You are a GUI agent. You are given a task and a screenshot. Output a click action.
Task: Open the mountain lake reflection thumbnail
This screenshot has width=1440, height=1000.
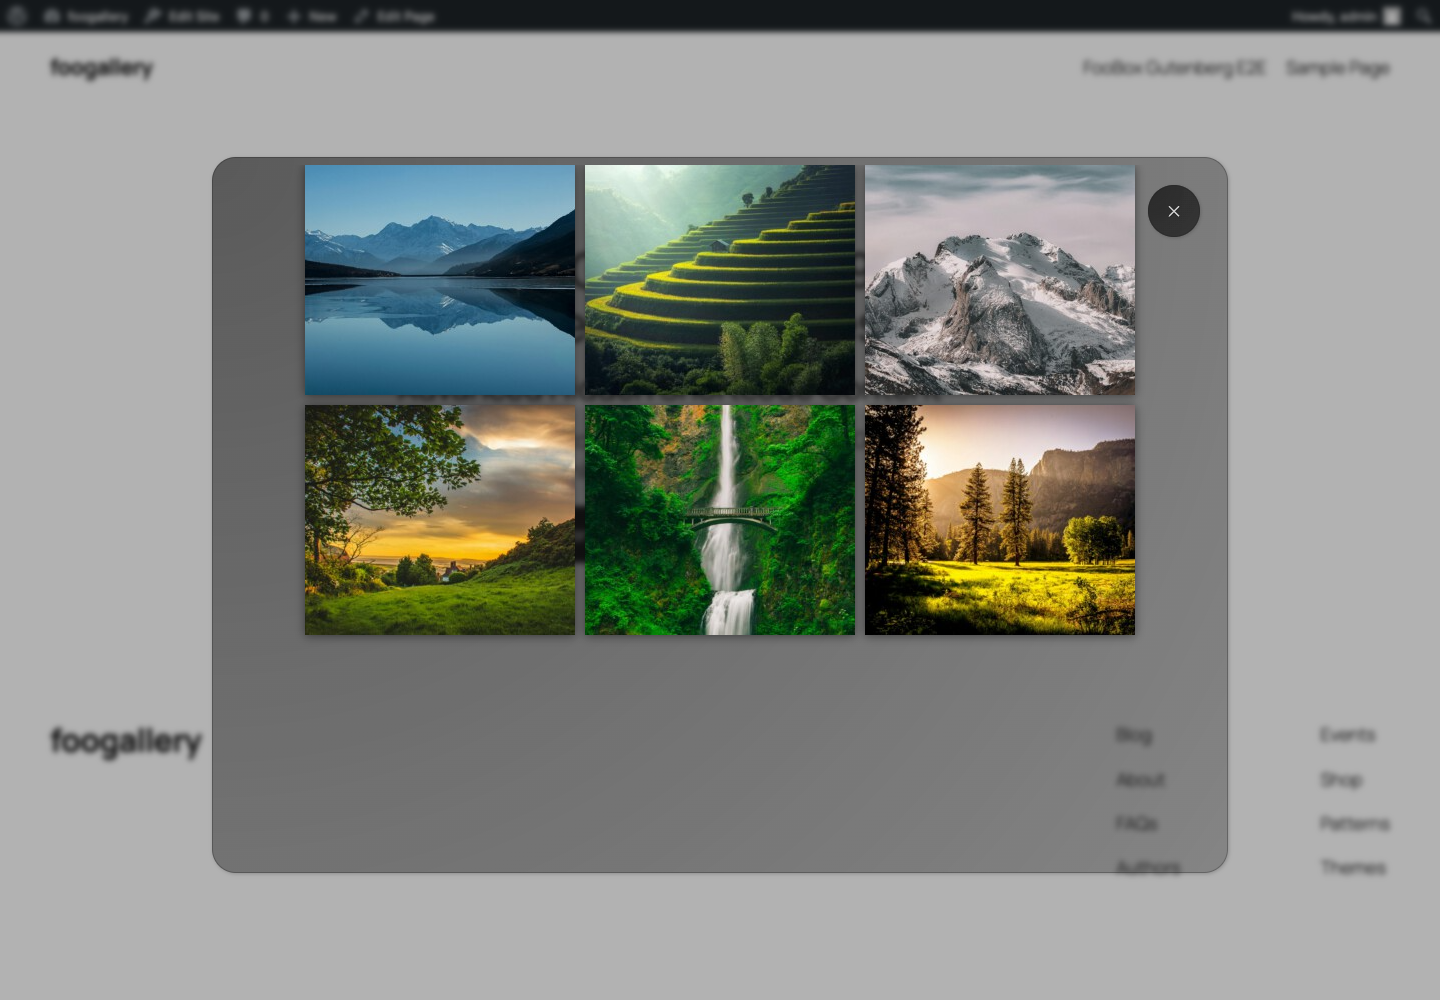pyautogui.click(x=440, y=280)
